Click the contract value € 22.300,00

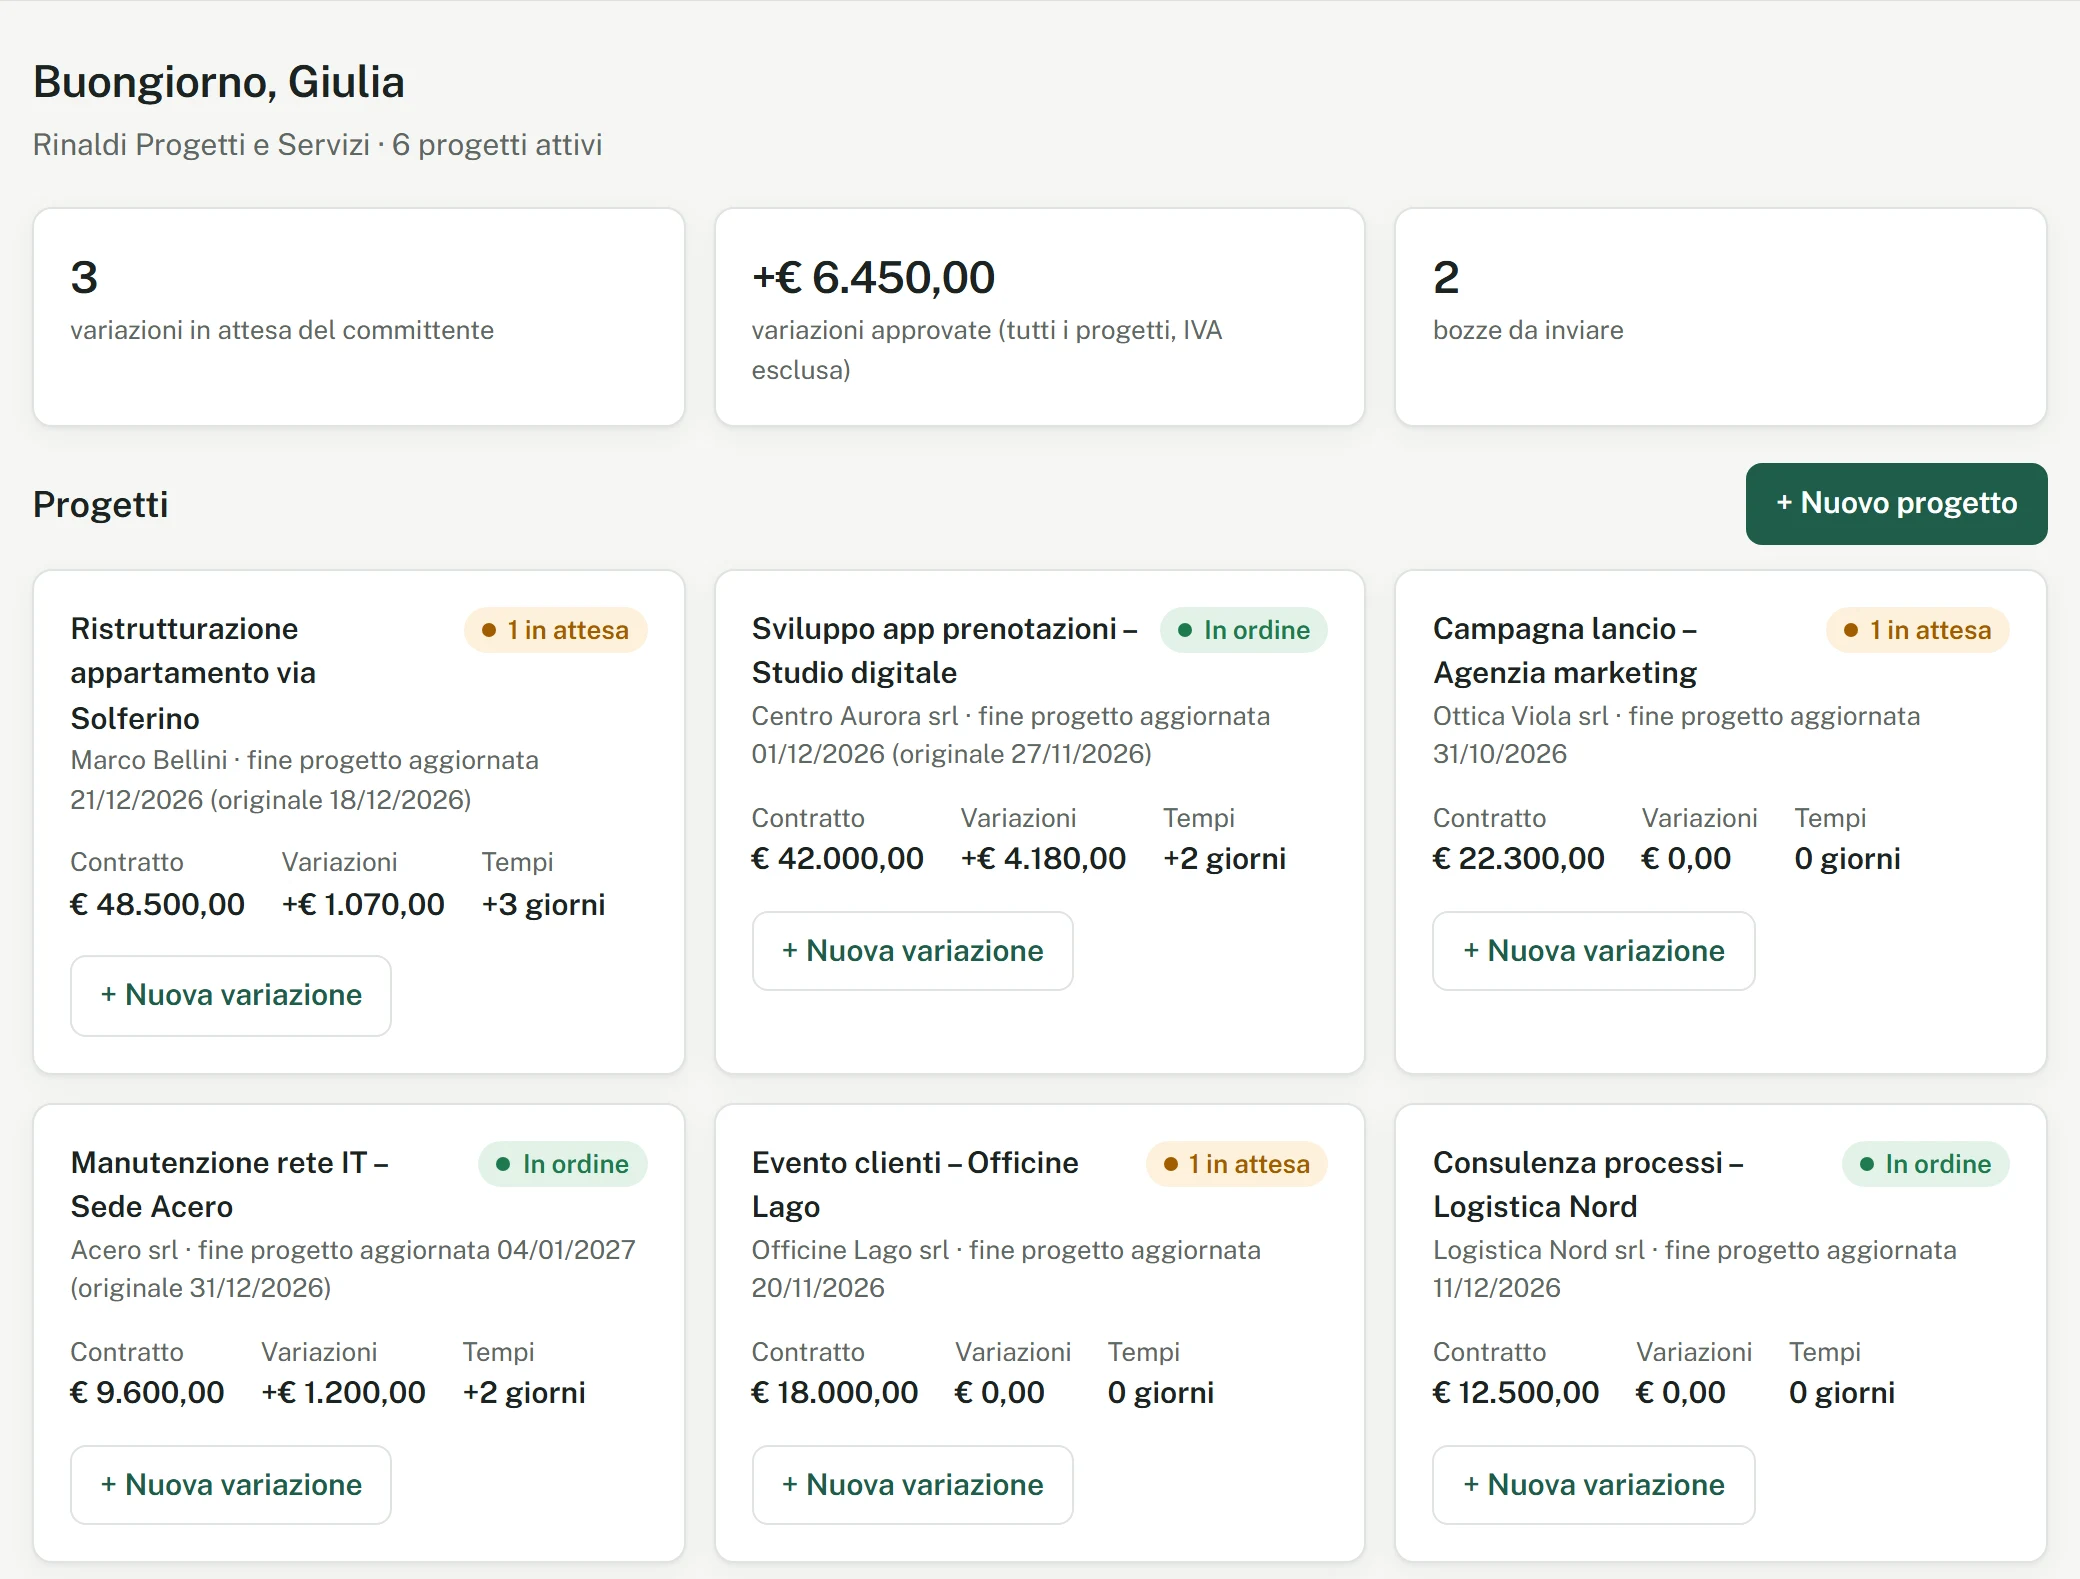point(1518,859)
